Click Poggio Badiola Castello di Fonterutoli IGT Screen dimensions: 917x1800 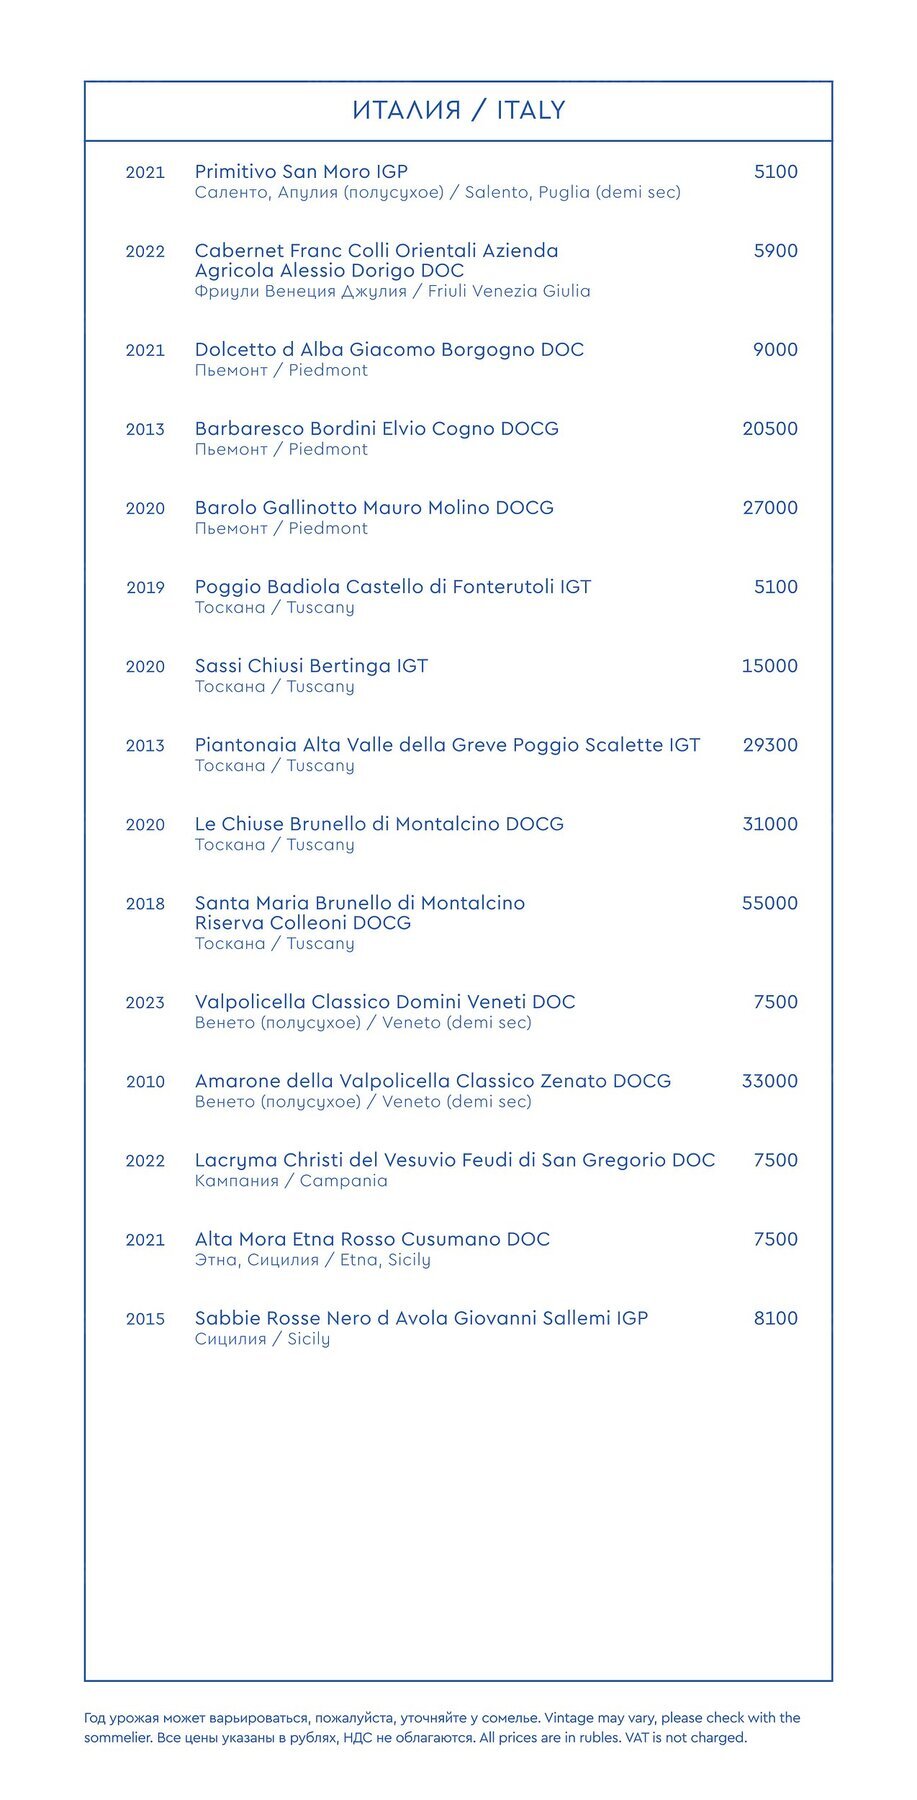pyautogui.click(x=393, y=587)
